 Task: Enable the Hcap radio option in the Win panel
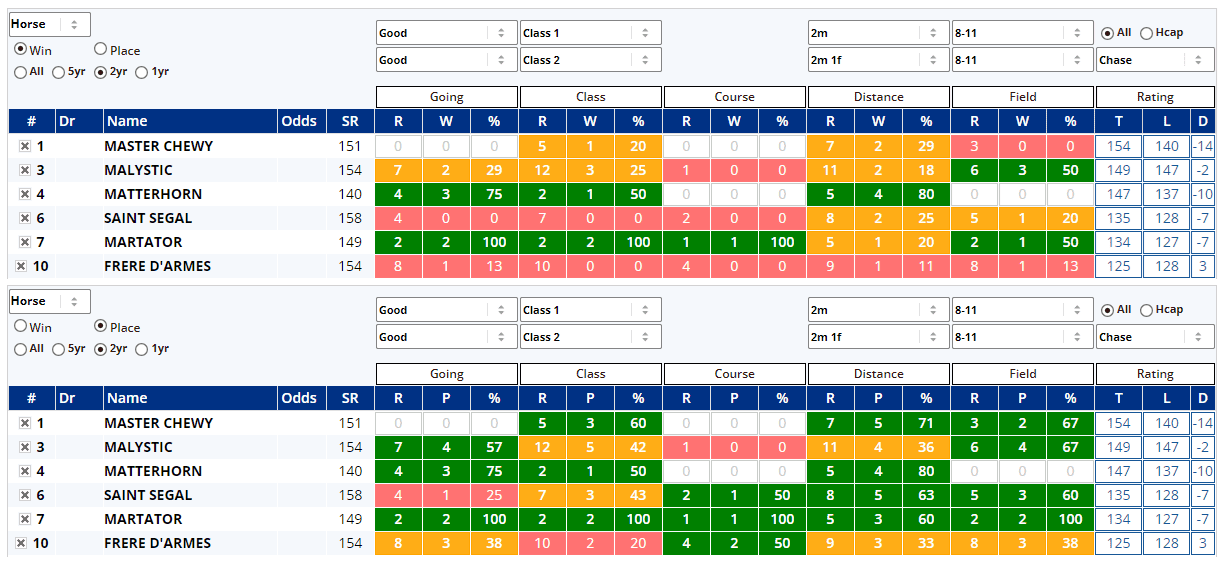click(x=1146, y=33)
